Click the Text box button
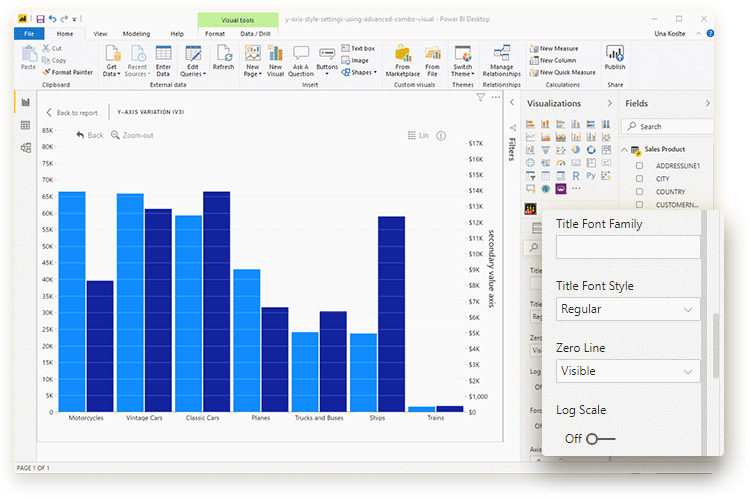This screenshot has width=750, height=500. point(358,48)
